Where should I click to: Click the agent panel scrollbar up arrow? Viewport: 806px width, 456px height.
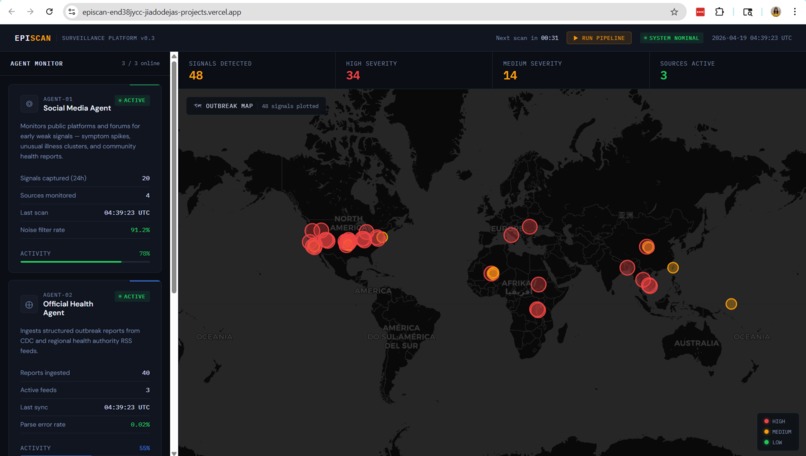174,56
